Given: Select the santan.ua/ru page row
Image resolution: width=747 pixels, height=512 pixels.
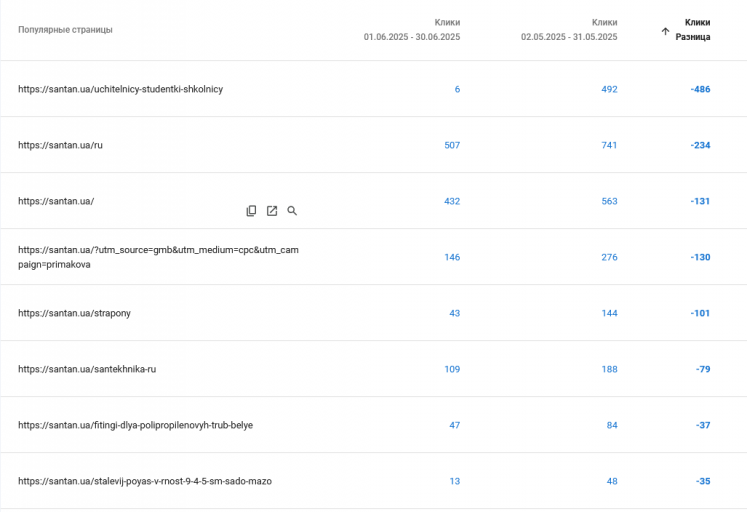Looking at the screenshot, I should (374, 145).
